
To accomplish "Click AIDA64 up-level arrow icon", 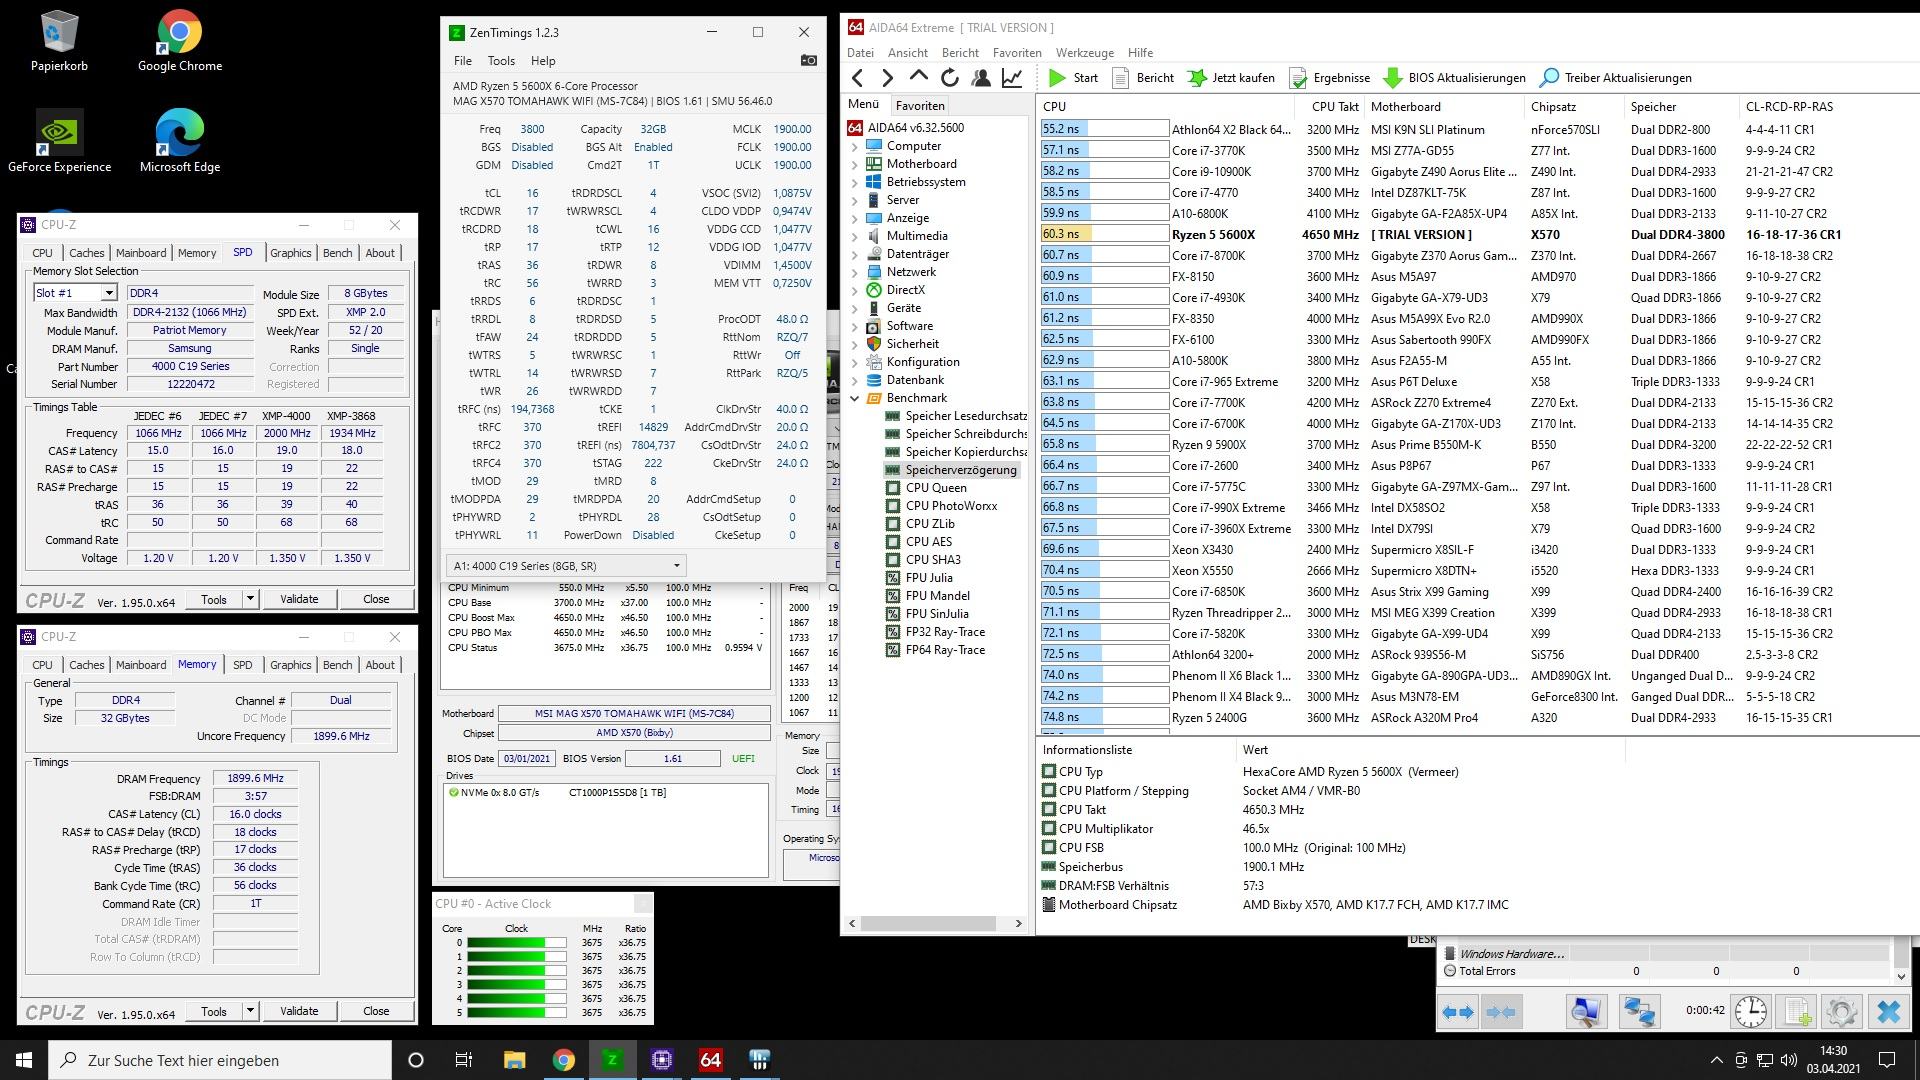I will [x=918, y=77].
